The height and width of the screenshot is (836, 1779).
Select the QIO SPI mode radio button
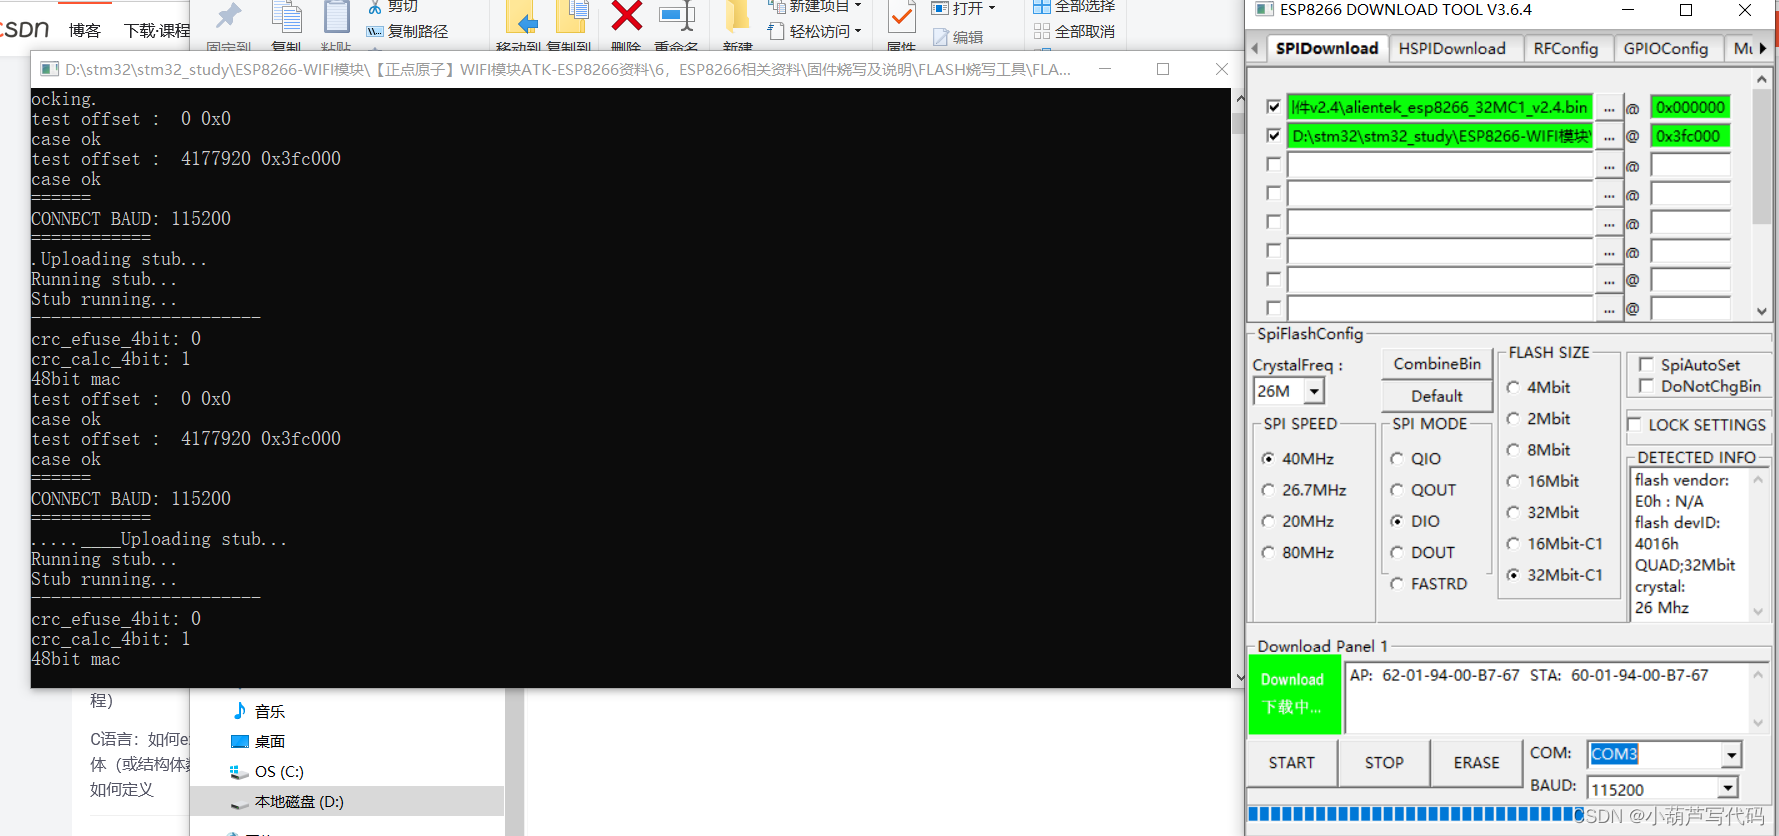[1397, 459]
